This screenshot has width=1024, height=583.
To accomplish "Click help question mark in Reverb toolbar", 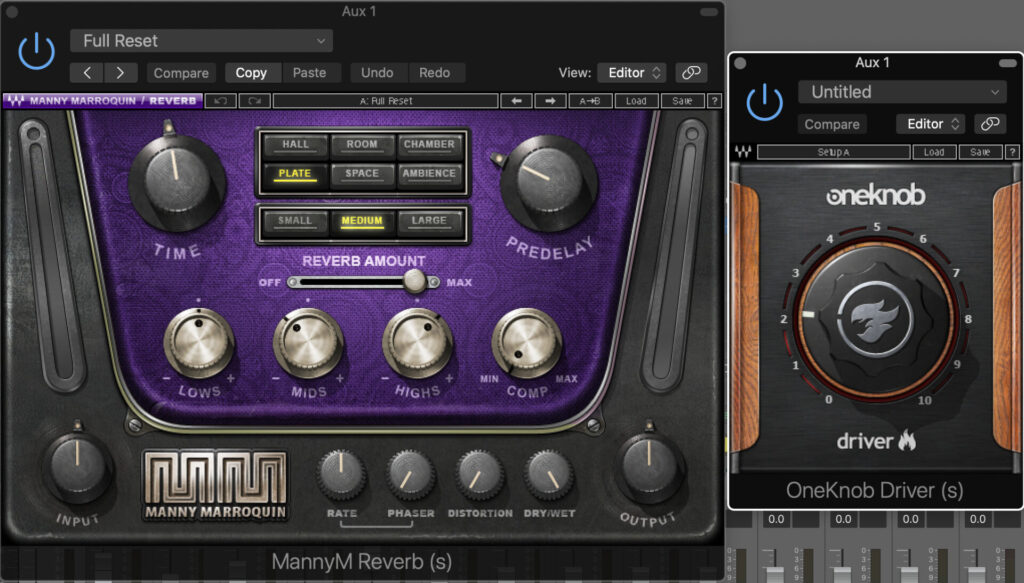I will (x=714, y=101).
